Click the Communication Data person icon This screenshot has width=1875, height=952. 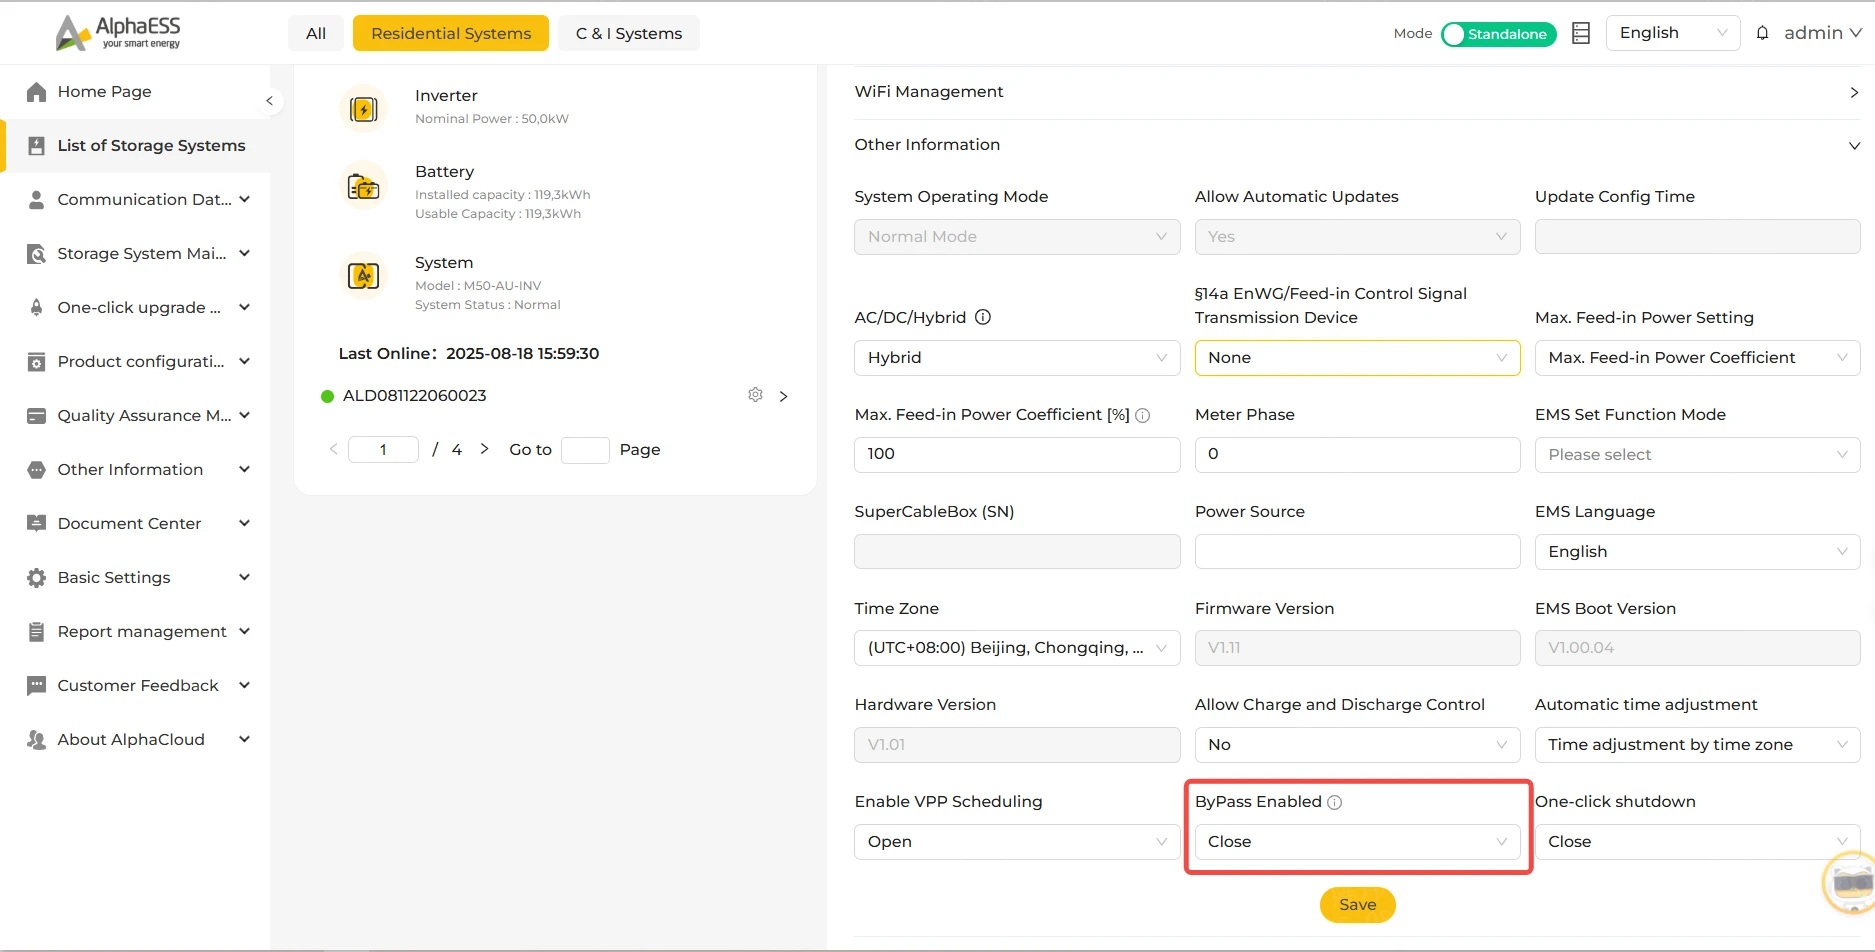coord(37,200)
